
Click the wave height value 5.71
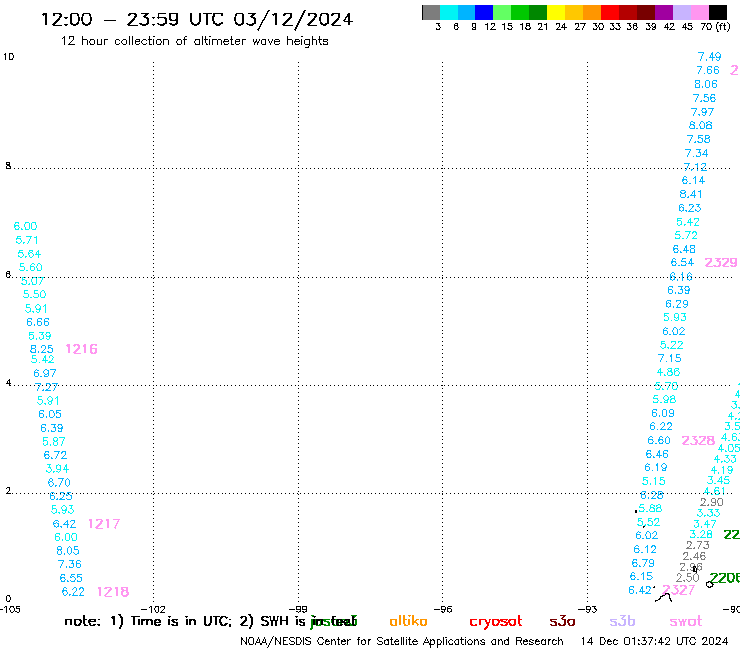[x=27, y=240]
